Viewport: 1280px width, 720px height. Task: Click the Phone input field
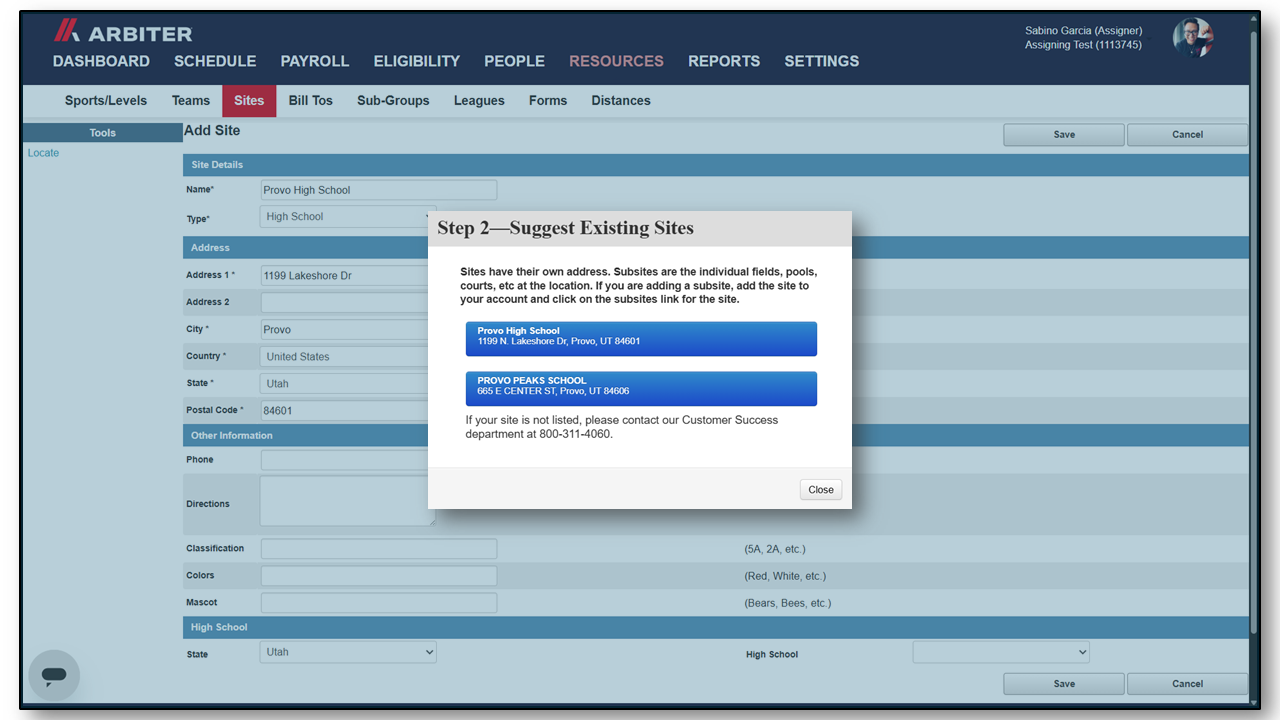[345, 460]
